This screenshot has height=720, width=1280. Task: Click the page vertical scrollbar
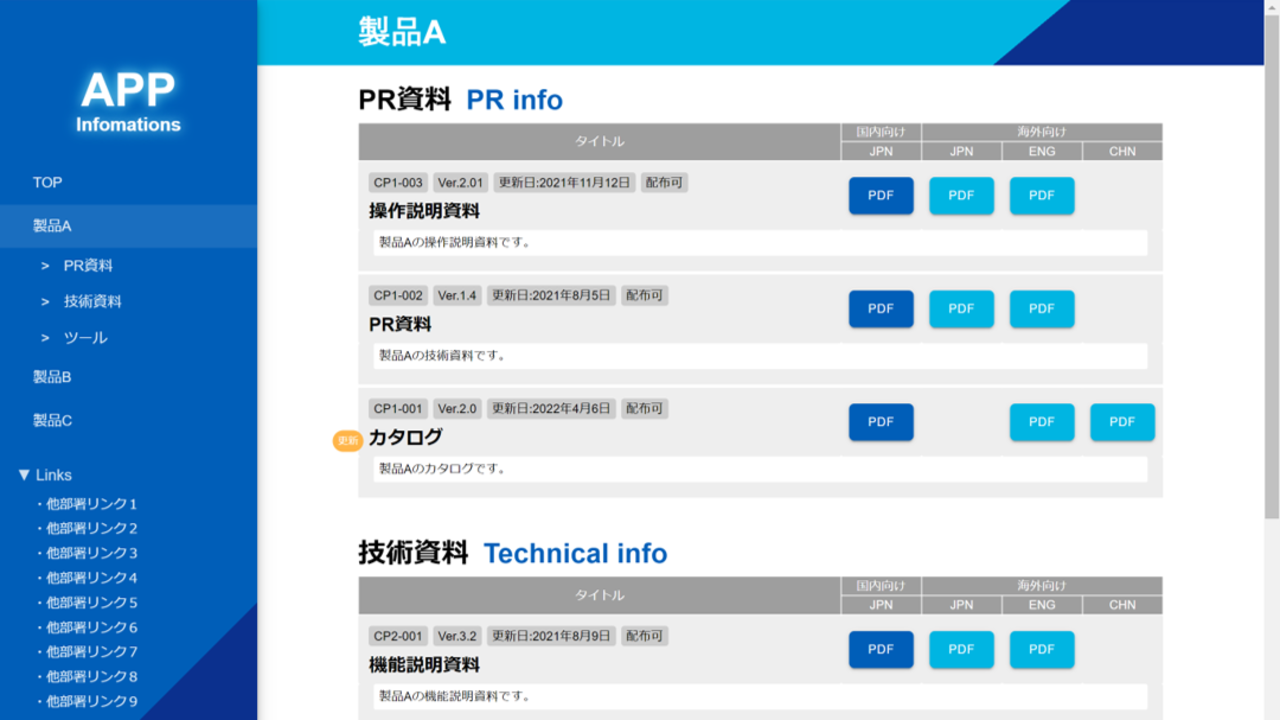pos(1271,260)
